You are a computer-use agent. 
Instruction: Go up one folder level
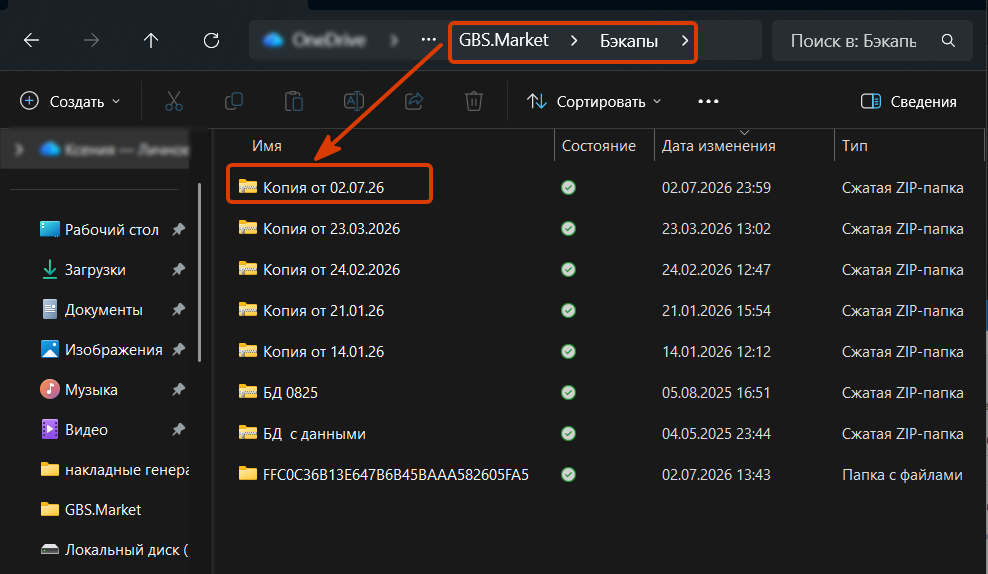coord(151,41)
